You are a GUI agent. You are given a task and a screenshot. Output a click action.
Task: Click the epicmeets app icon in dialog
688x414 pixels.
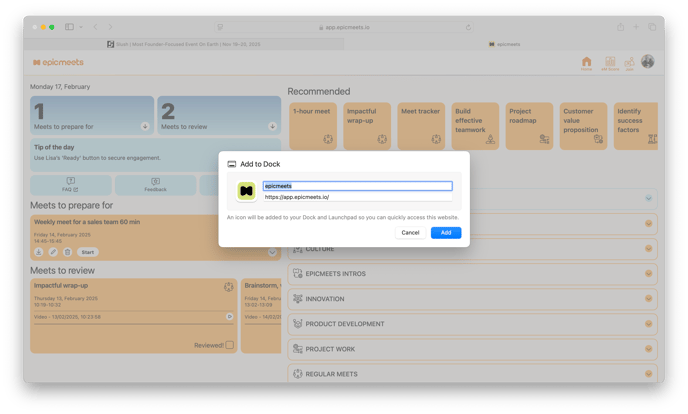pos(246,191)
